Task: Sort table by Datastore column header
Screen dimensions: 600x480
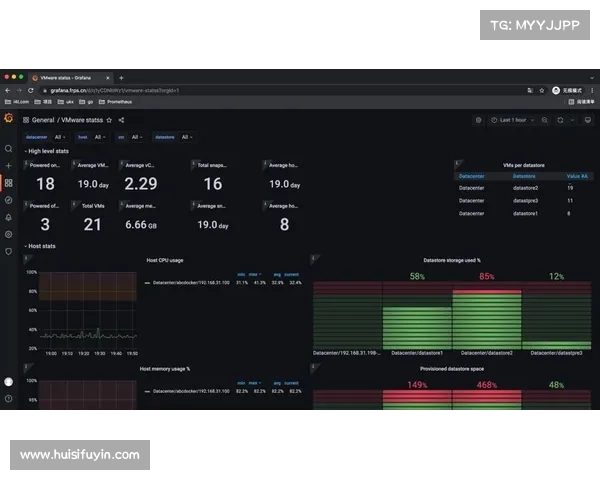Action: point(524,176)
